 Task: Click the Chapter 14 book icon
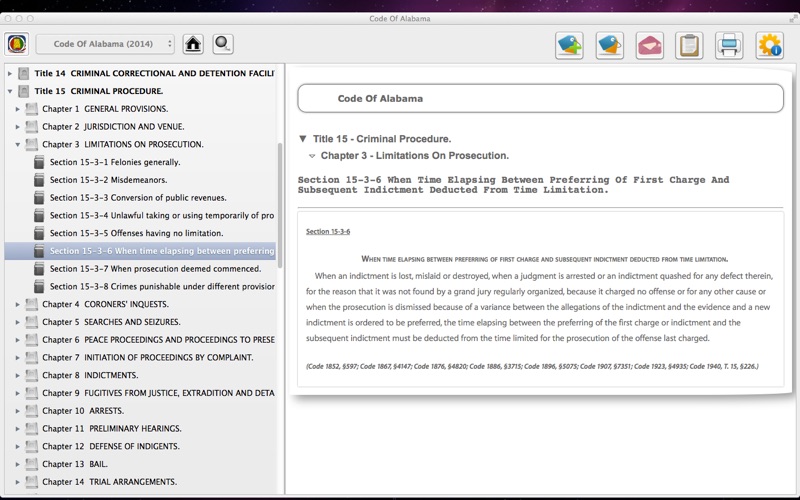pos(32,482)
